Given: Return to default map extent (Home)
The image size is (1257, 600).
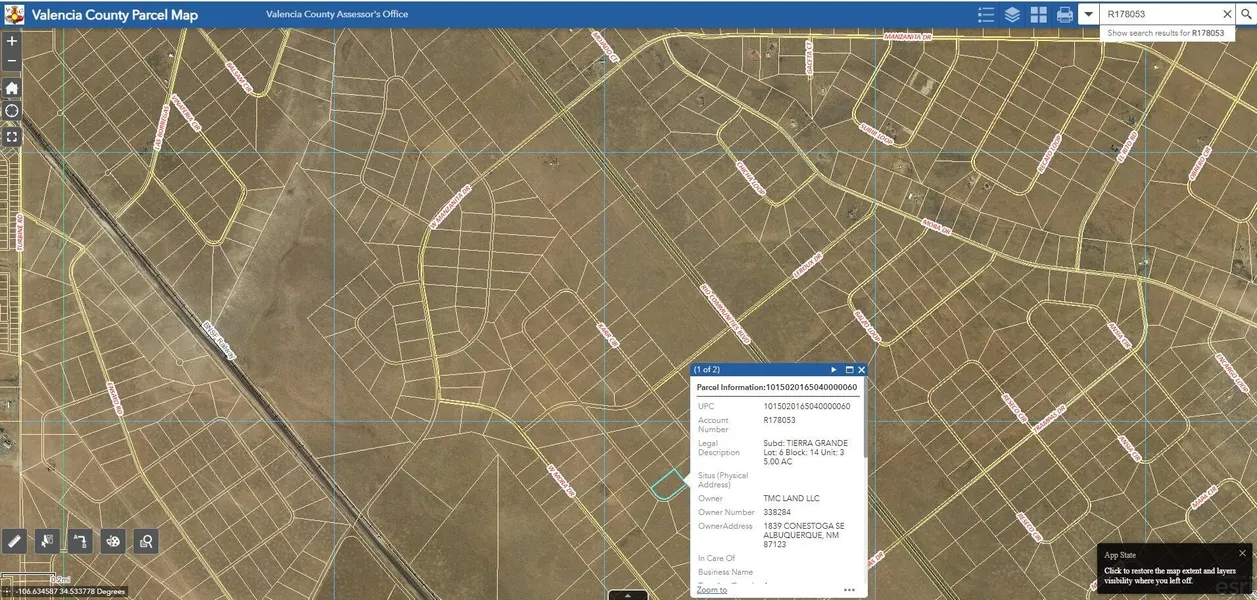Looking at the screenshot, I should coord(12,88).
